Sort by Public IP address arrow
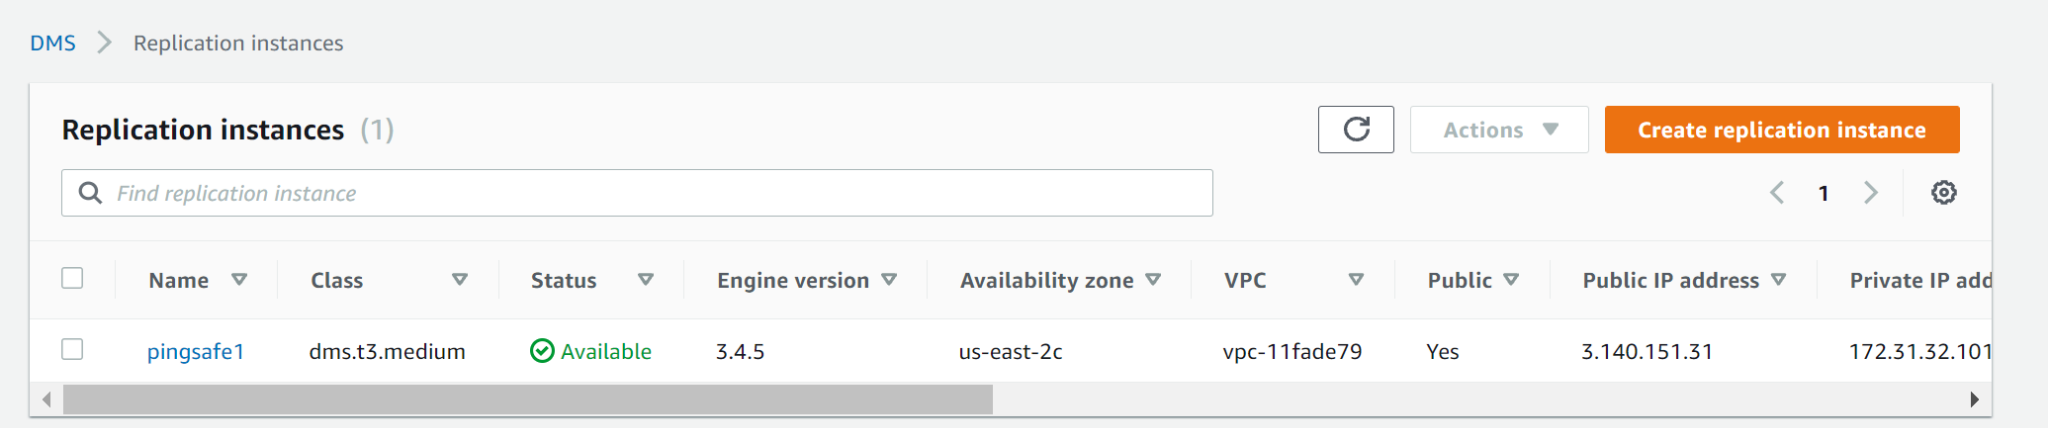Screen dimensions: 2048x428 [x=1778, y=280]
